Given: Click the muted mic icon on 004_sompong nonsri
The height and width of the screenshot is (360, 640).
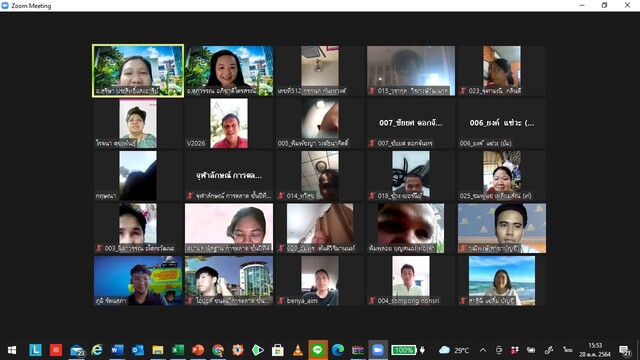Looking at the screenshot, I should pos(372,301).
